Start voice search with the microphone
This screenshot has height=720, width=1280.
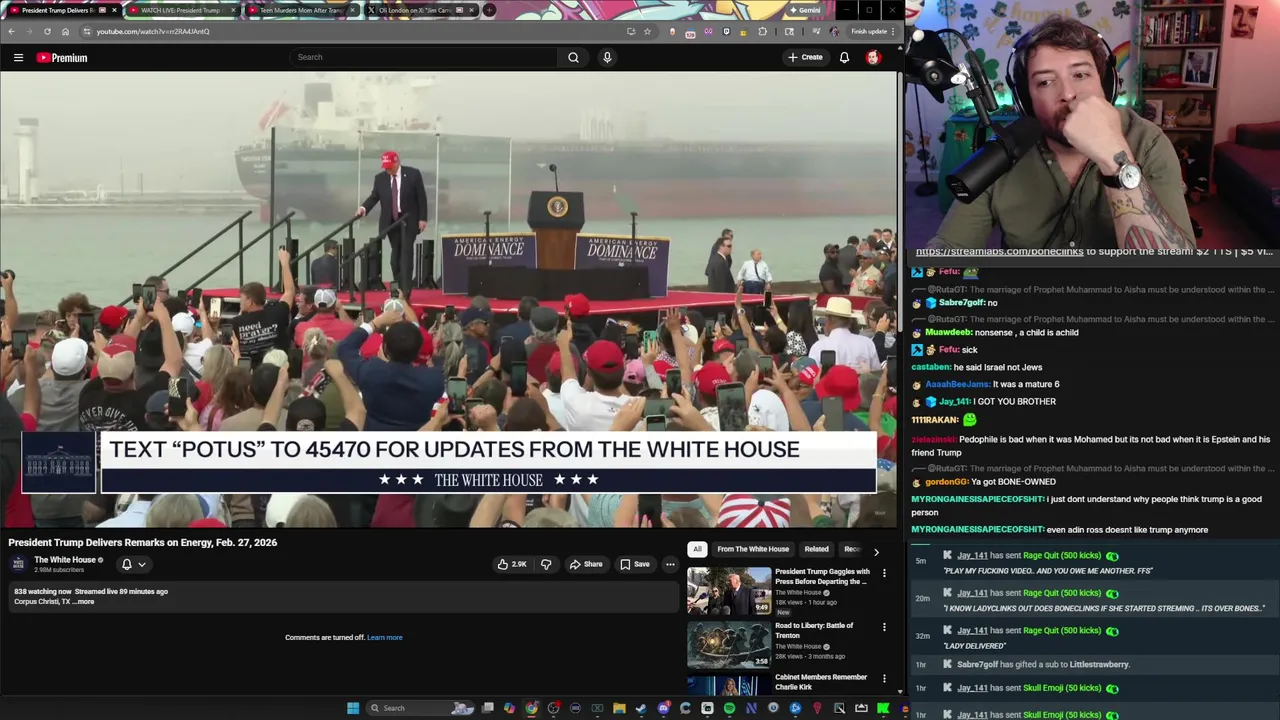607,57
